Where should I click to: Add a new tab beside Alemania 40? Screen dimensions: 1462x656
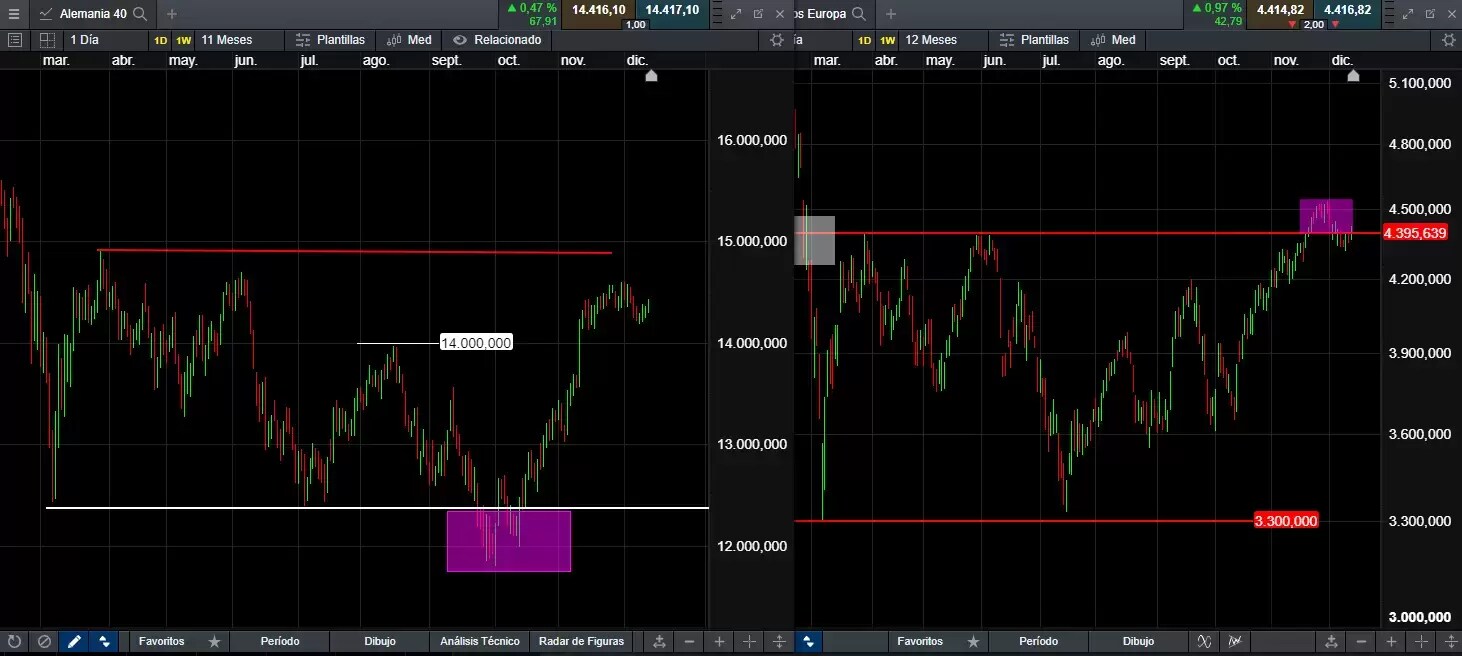click(x=172, y=14)
